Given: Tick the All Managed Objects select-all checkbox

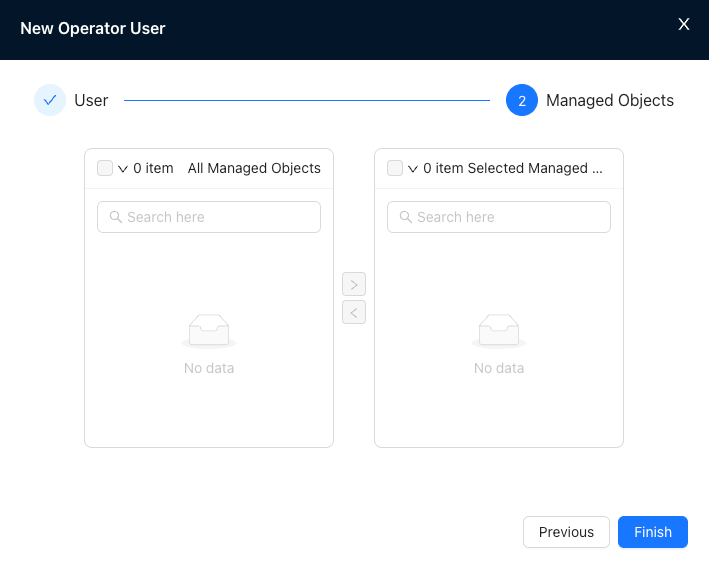Looking at the screenshot, I should [x=105, y=168].
